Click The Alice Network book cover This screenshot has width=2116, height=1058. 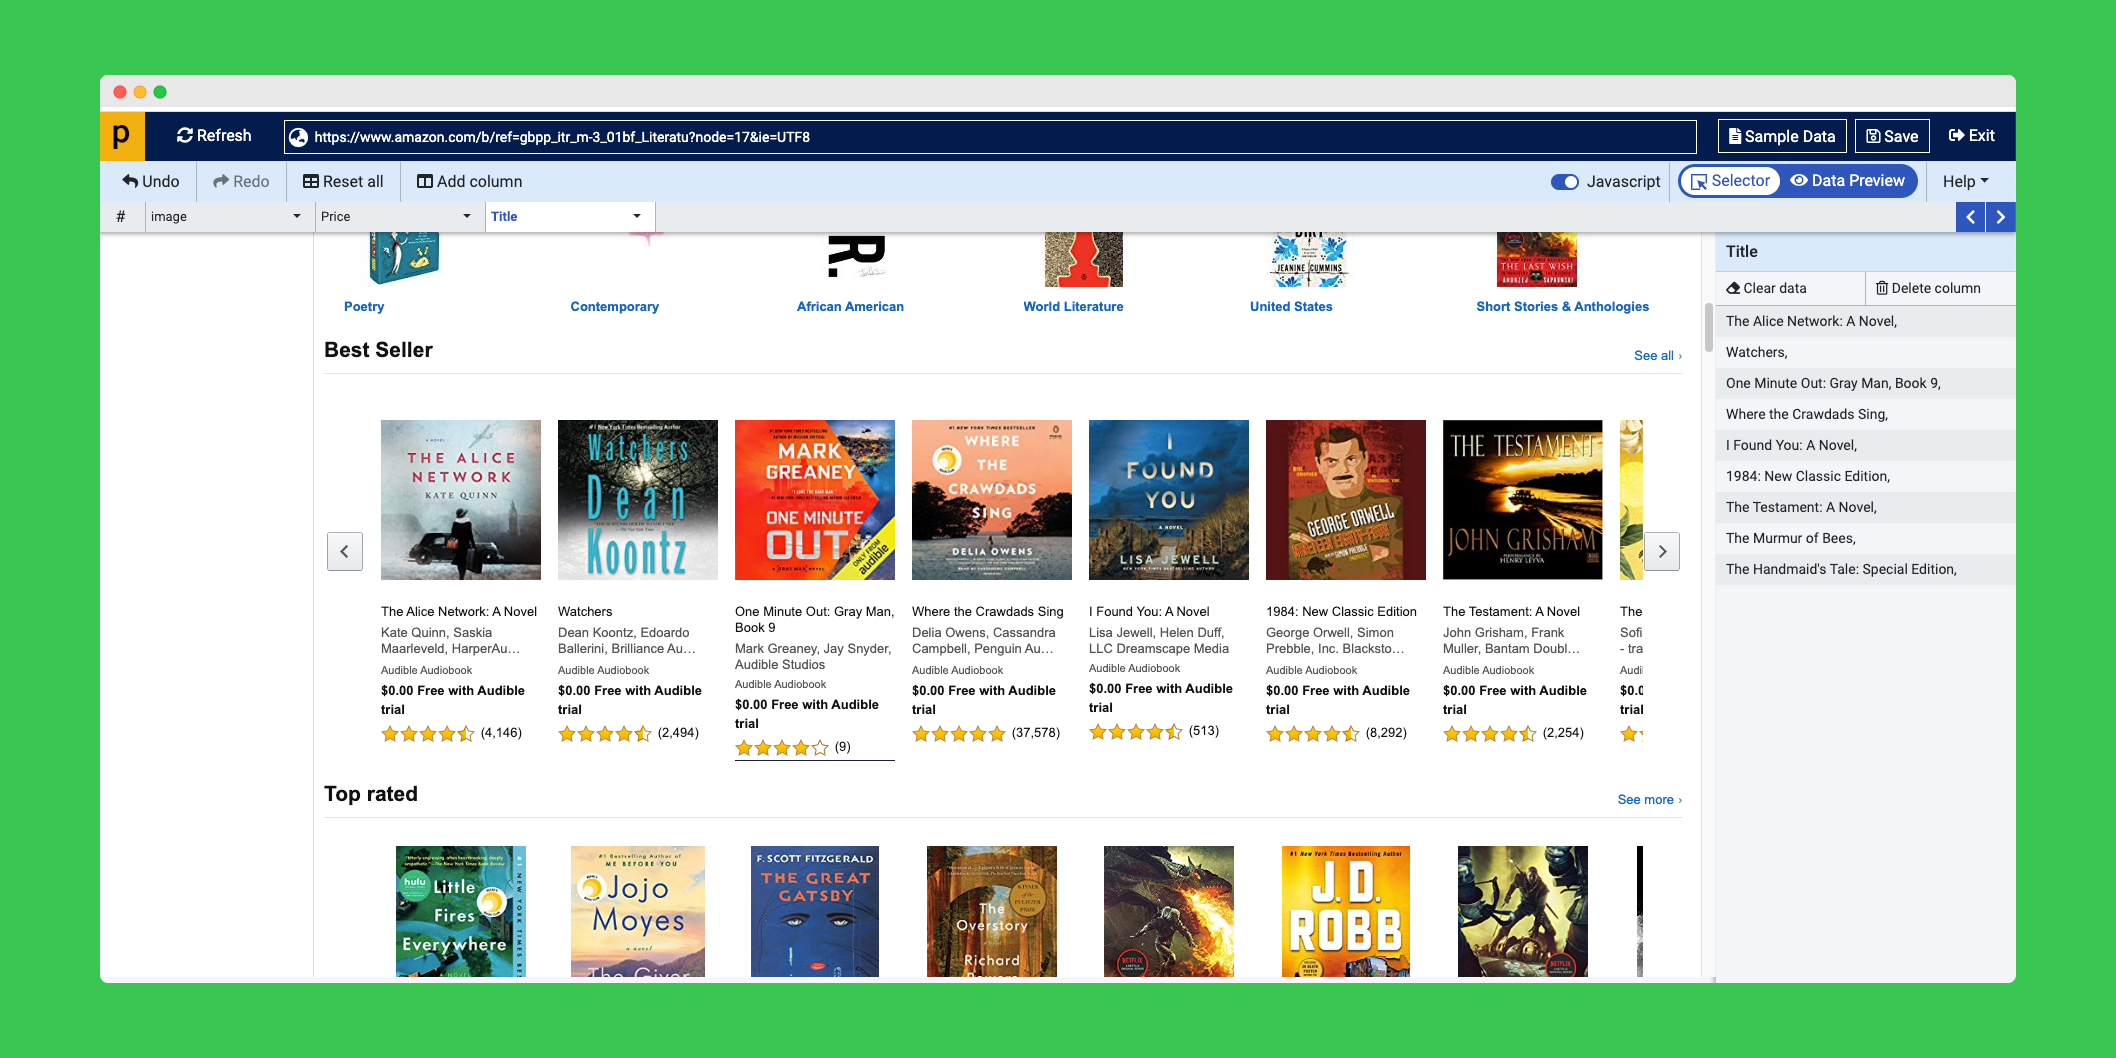point(461,500)
